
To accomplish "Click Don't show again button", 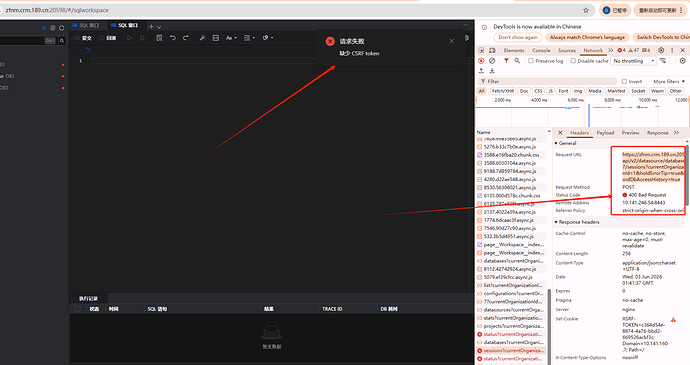I will 518,37.
